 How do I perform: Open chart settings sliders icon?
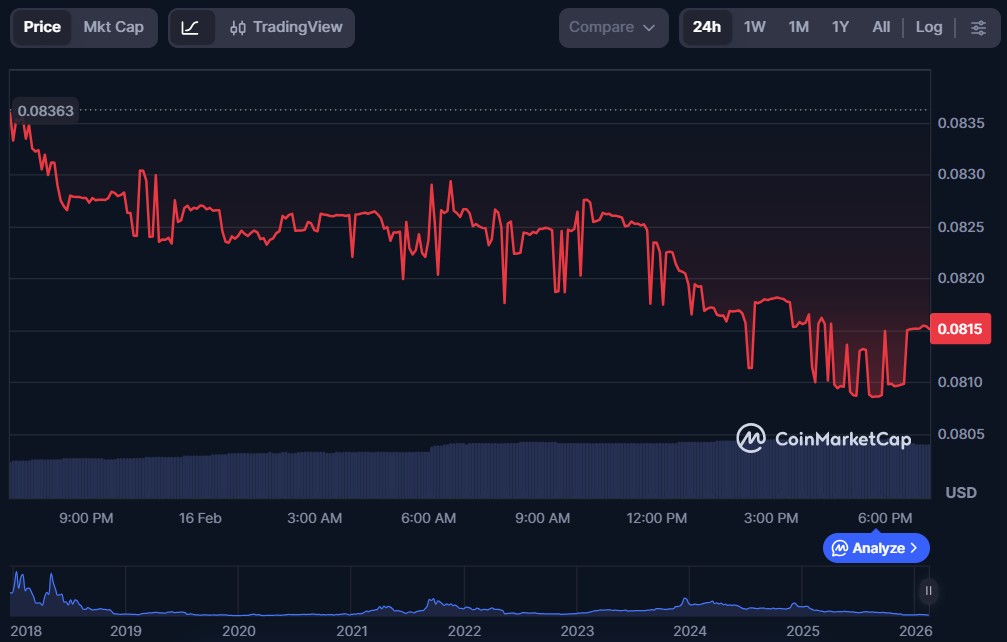tap(978, 27)
